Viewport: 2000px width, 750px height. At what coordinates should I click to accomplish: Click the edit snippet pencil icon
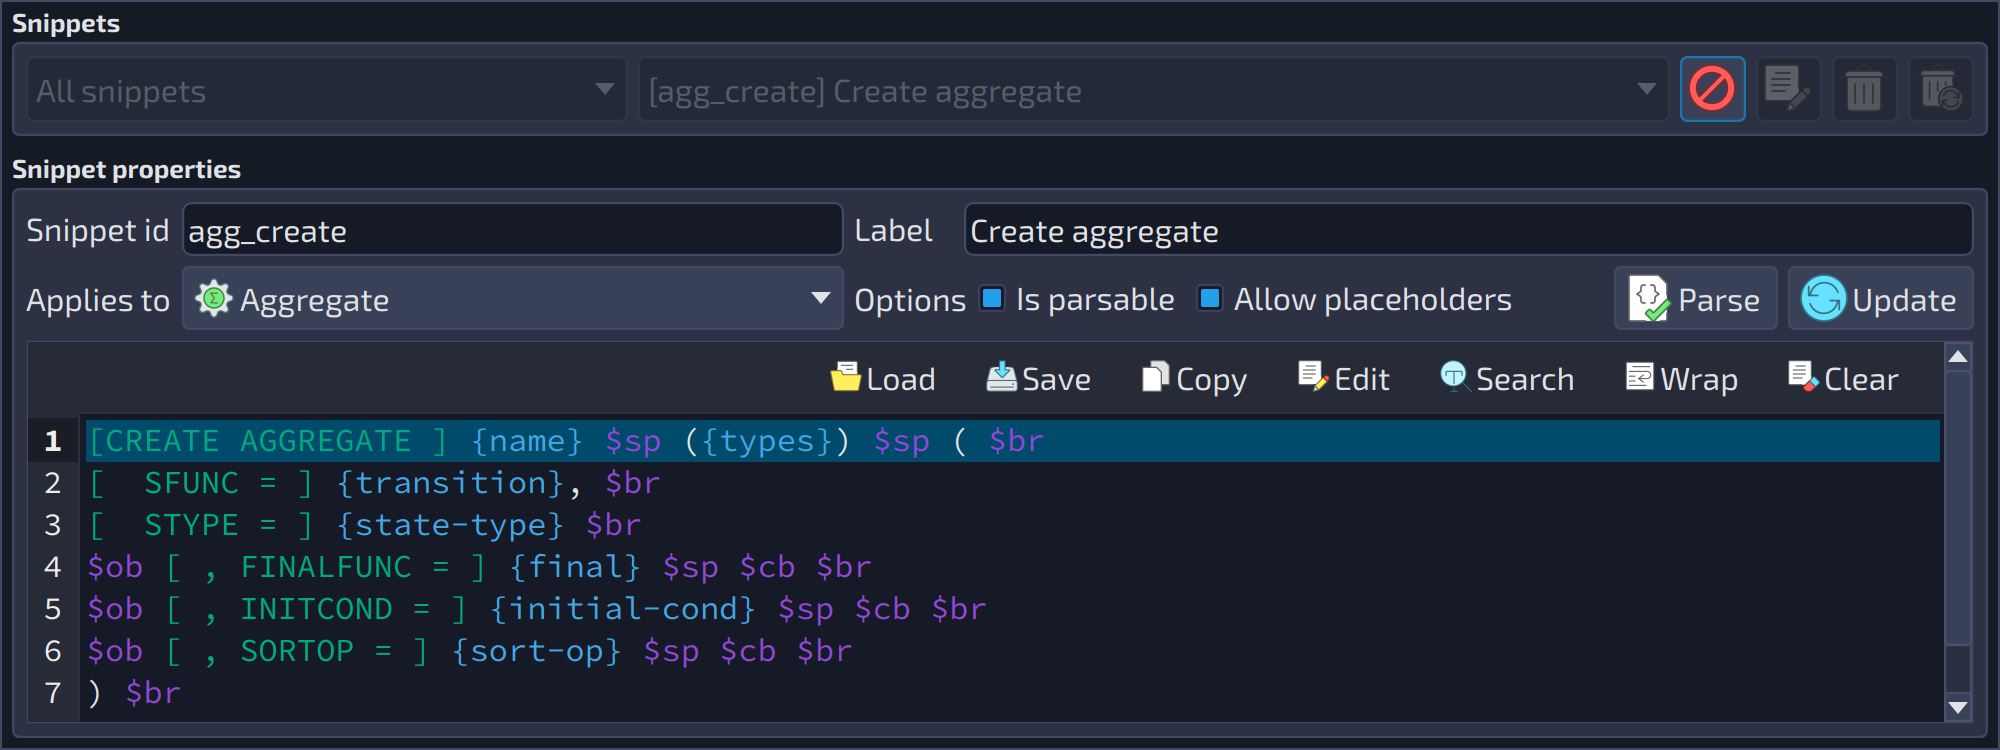[x=1788, y=89]
